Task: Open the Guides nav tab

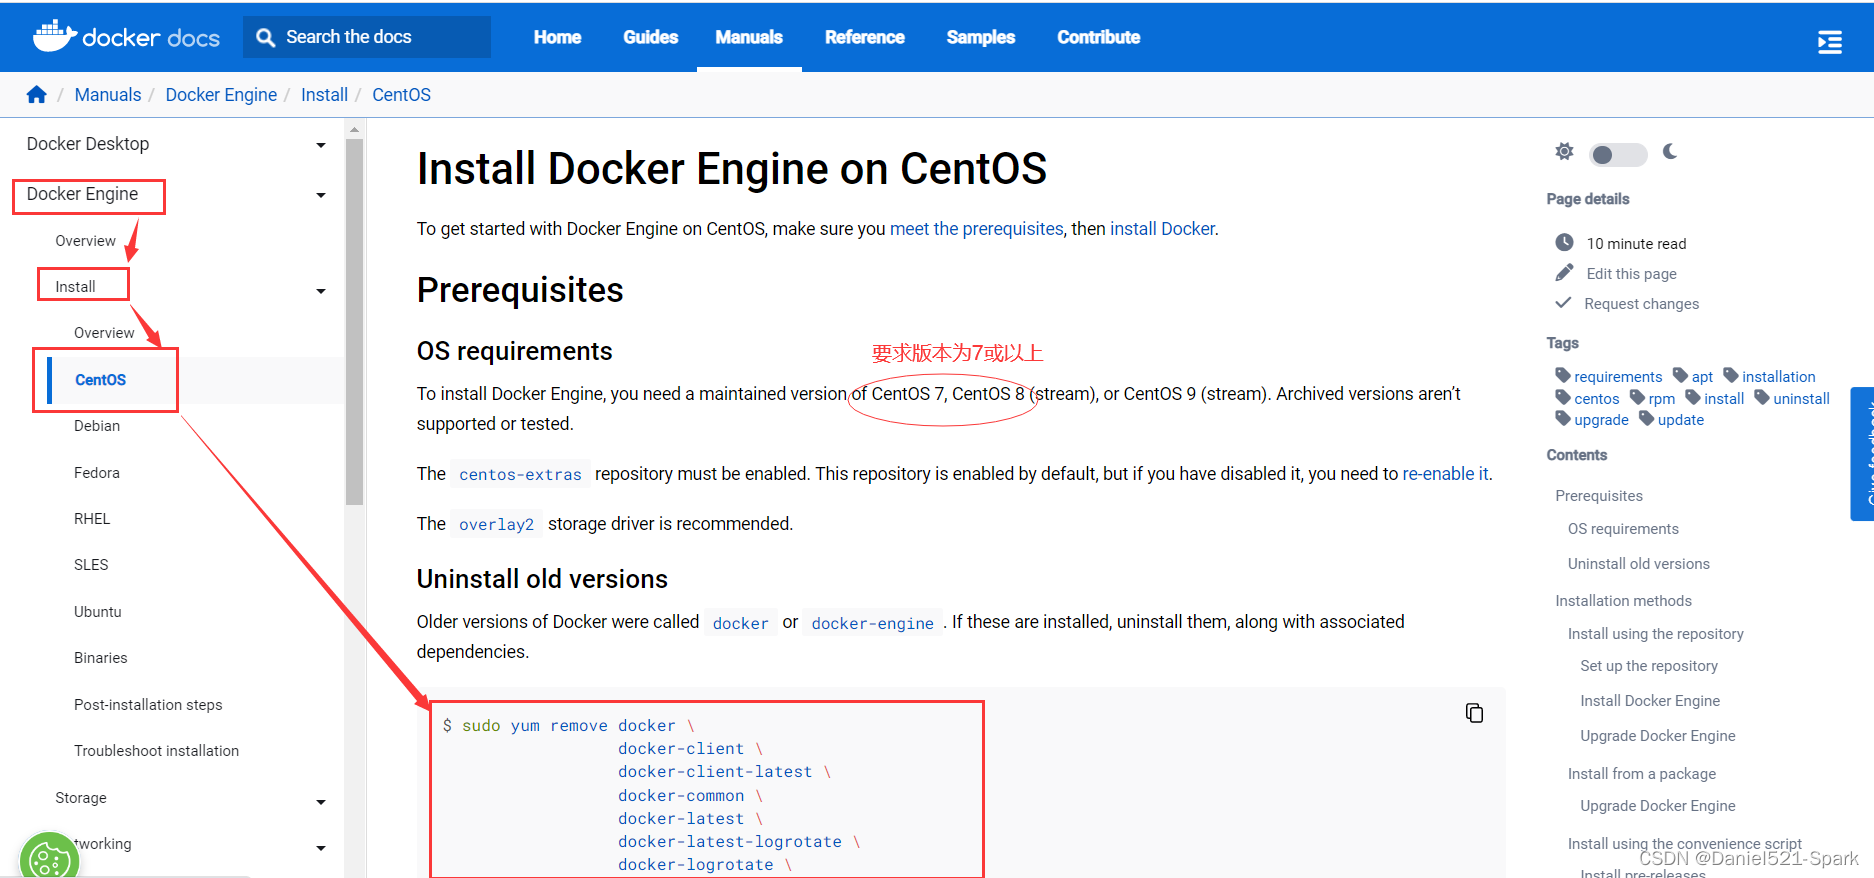Action: pos(650,37)
